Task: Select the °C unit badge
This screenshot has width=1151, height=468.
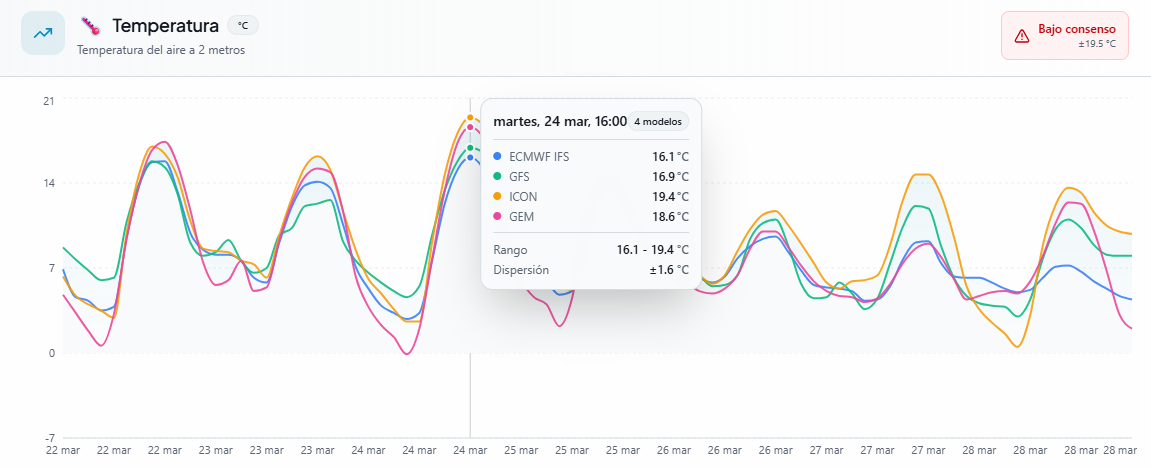Action: pos(242,25)
